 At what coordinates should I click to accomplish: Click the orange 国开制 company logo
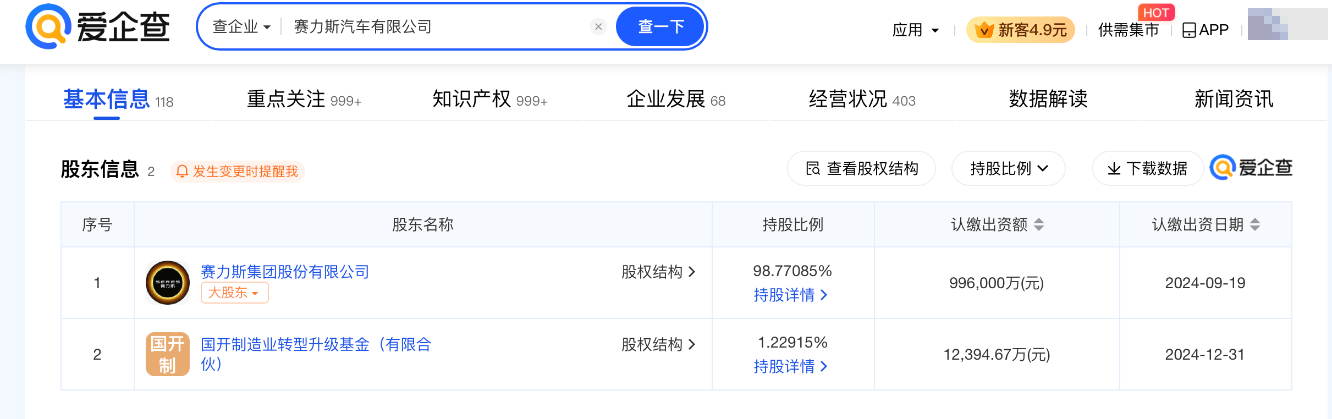coord(167,354)
